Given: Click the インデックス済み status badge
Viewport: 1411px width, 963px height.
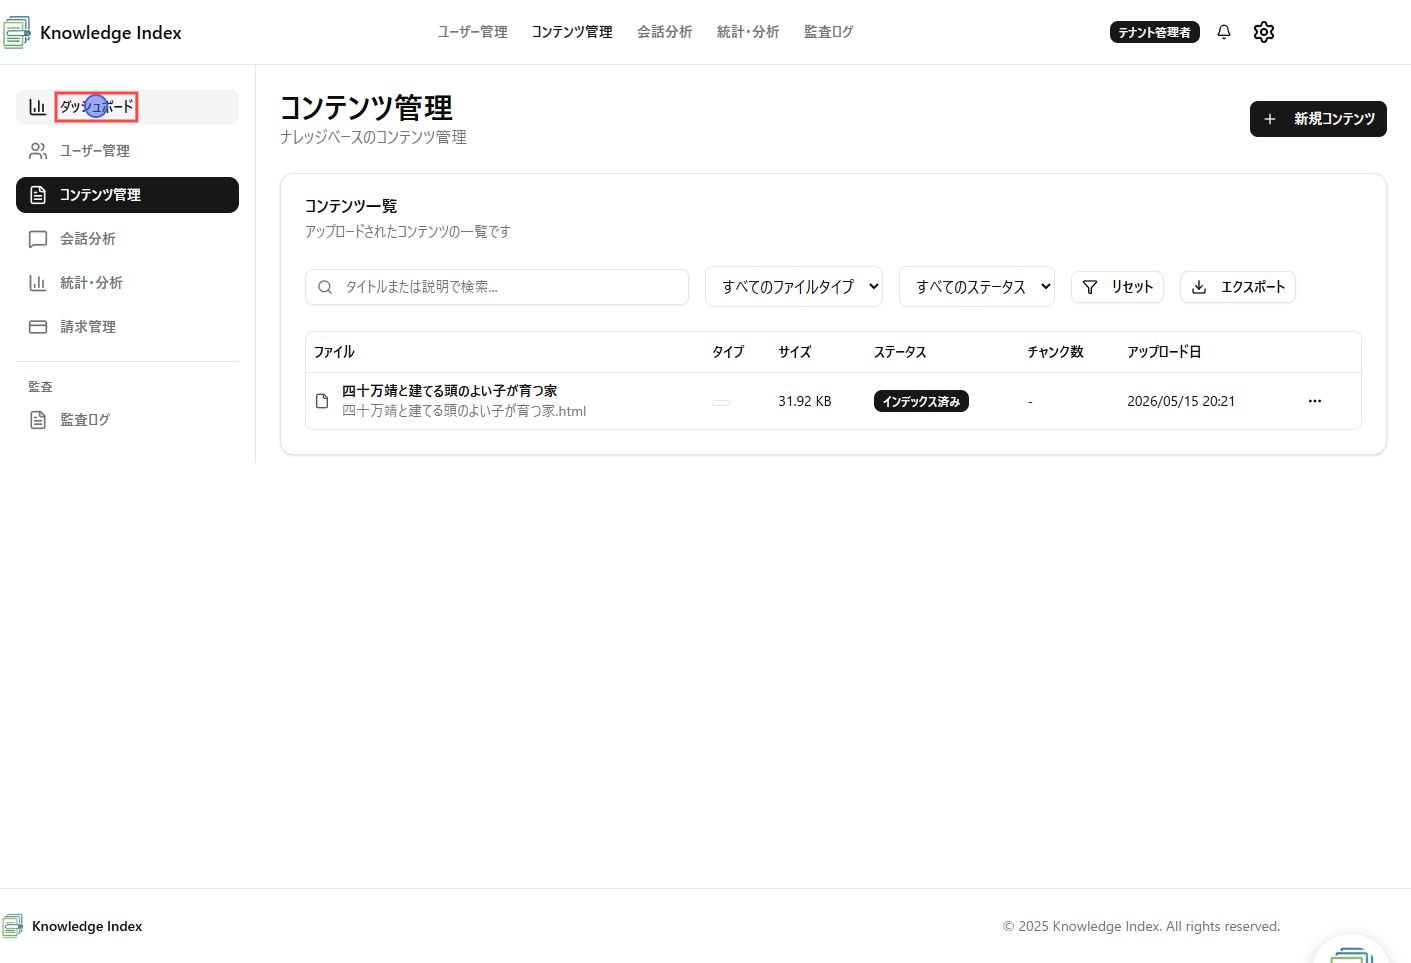Looking at the screenshot, I should point(921,401).
